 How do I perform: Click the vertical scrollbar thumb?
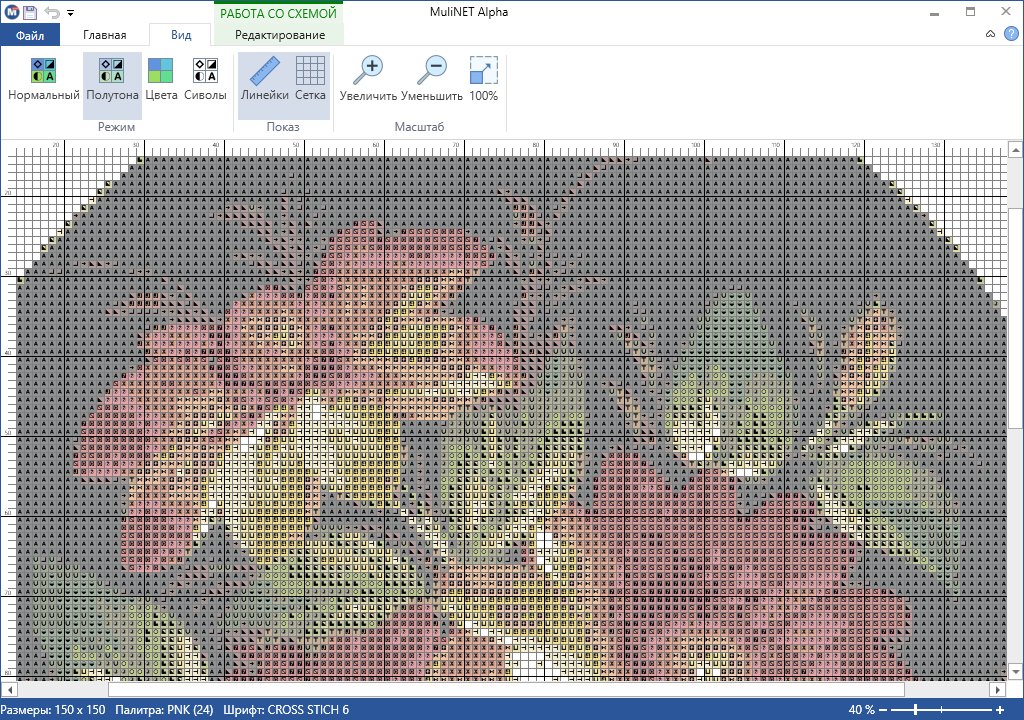[x=1016, y=319]
